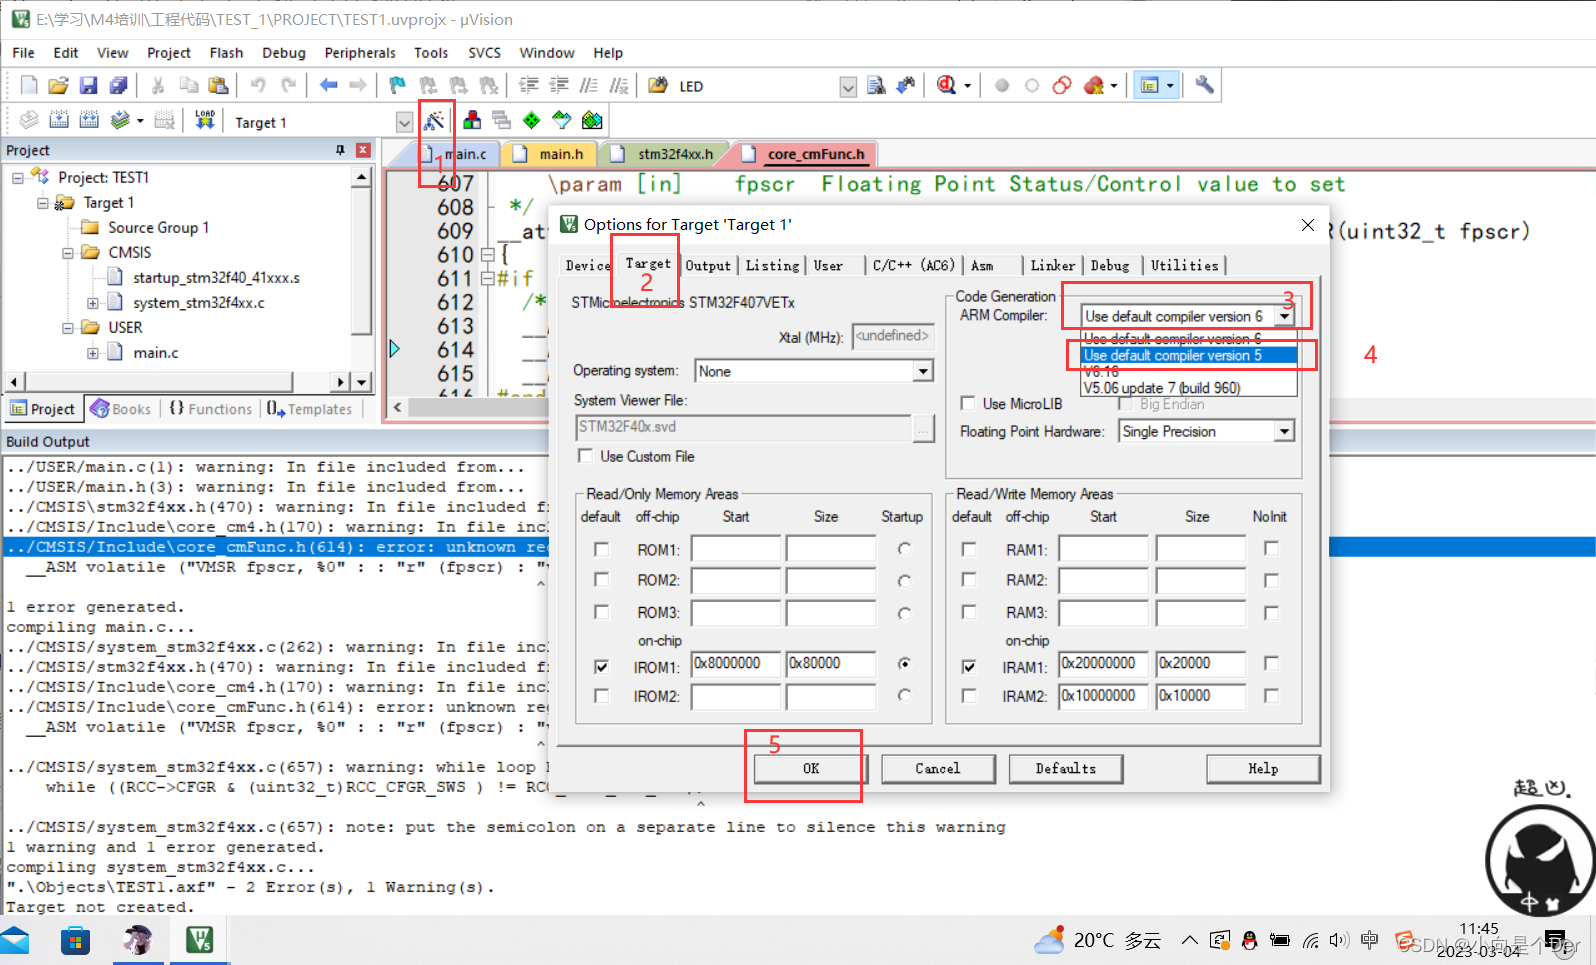1596x965 pixels.
Task: Open the Project menu
Action: [168, 53]
